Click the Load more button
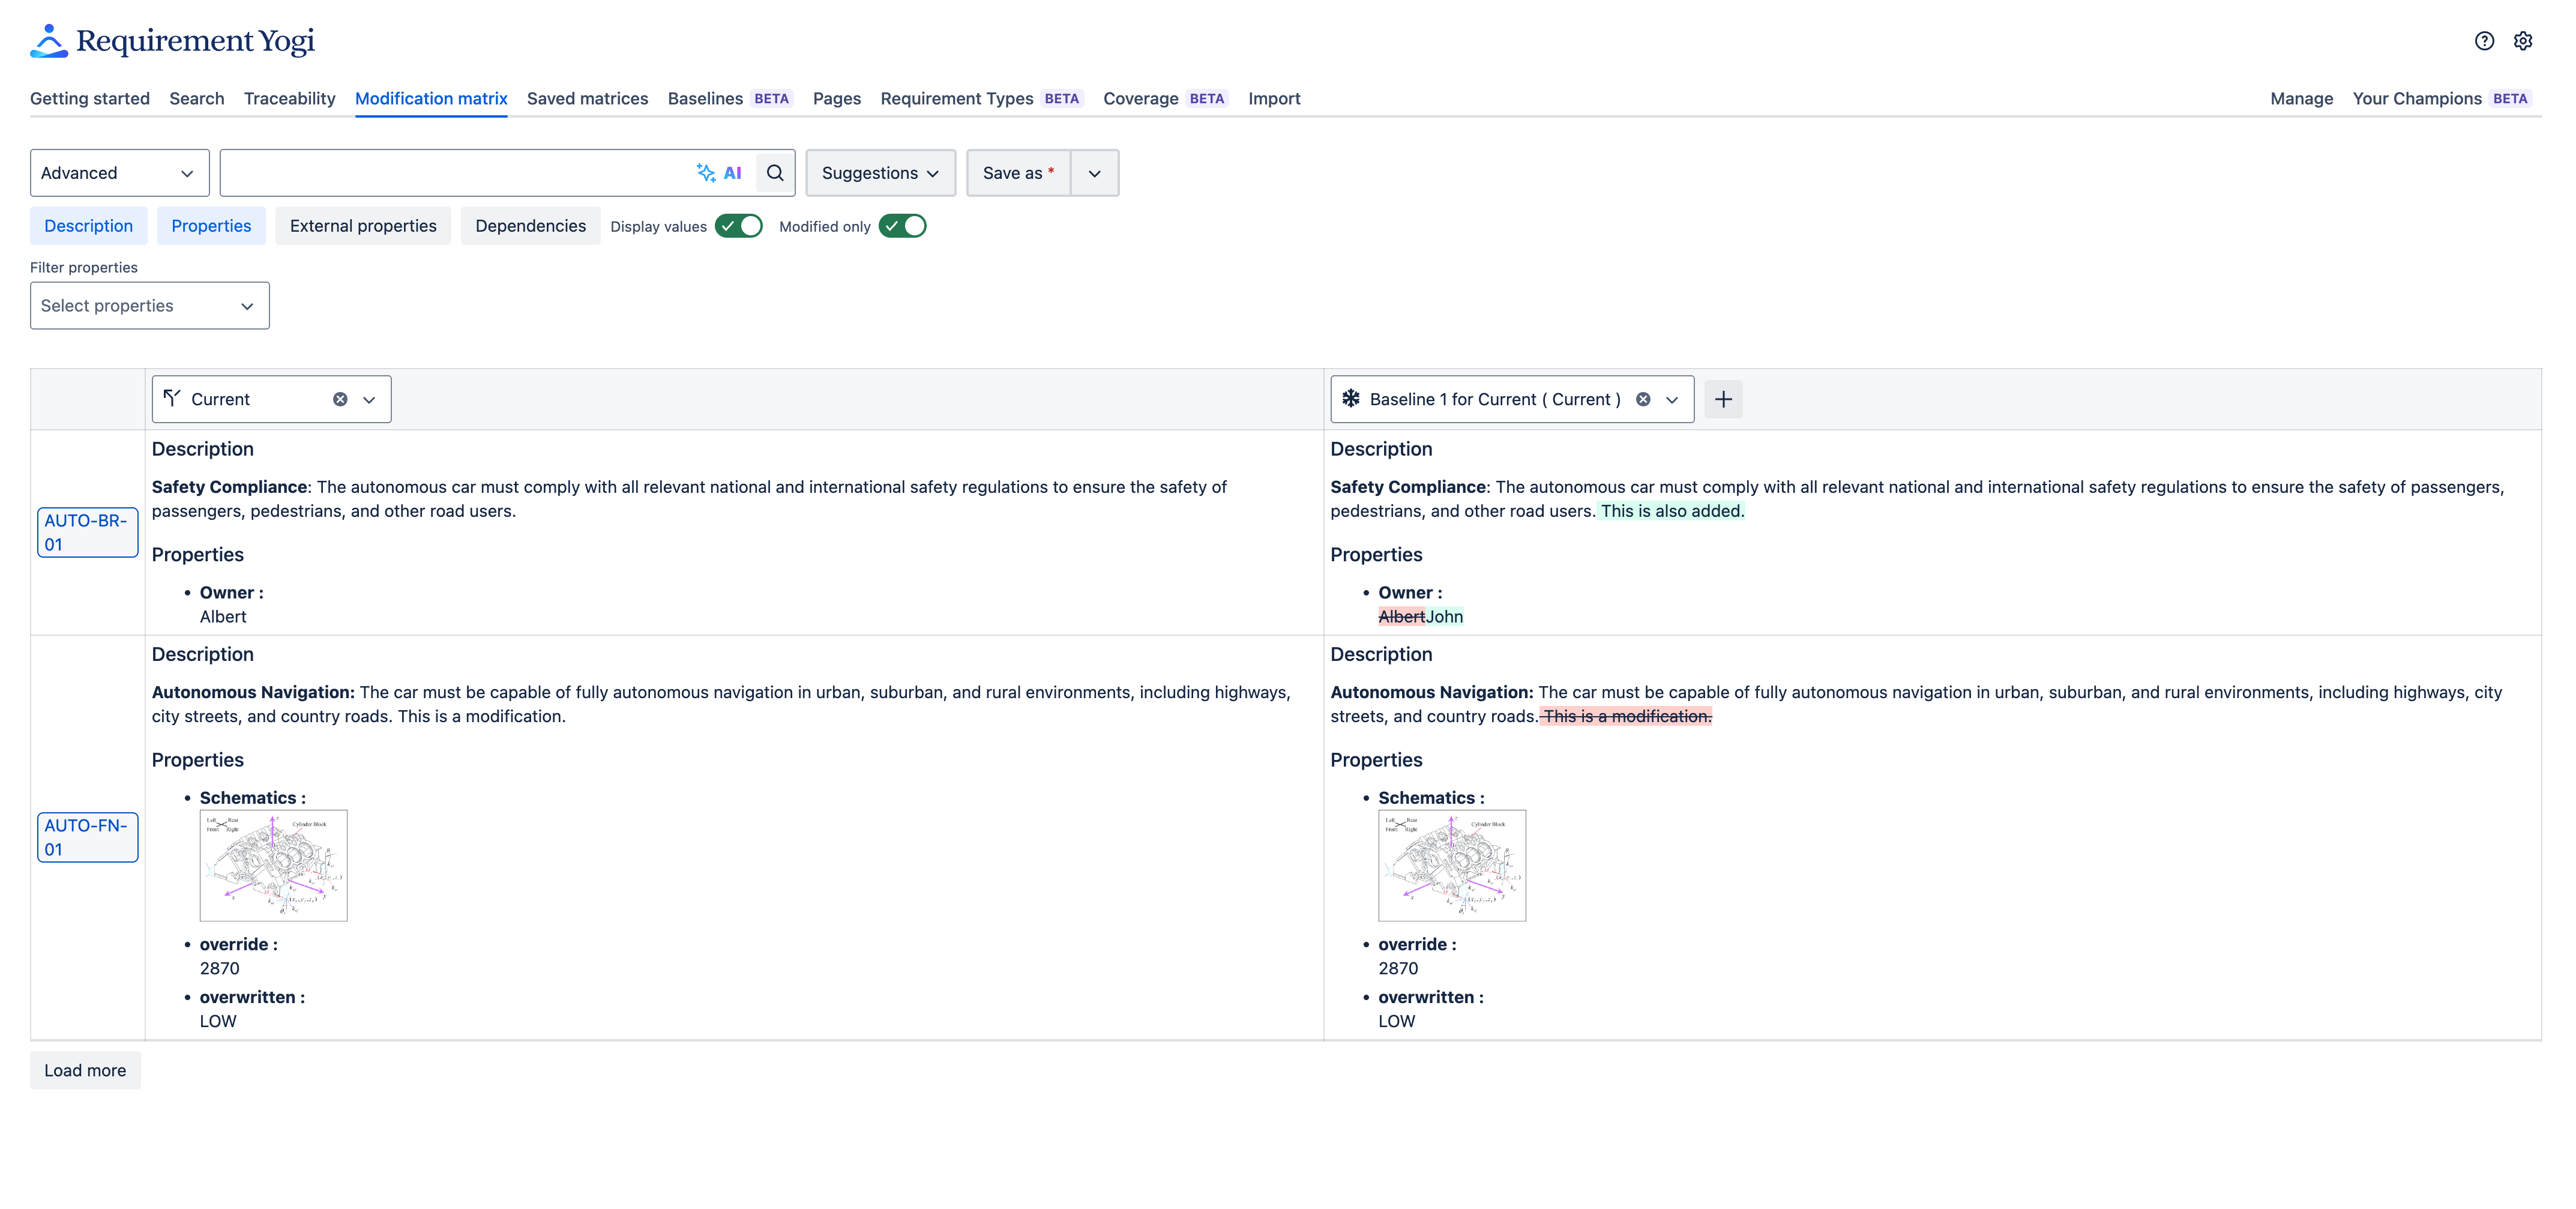2576x1209 pixels. click(85, 1069)
